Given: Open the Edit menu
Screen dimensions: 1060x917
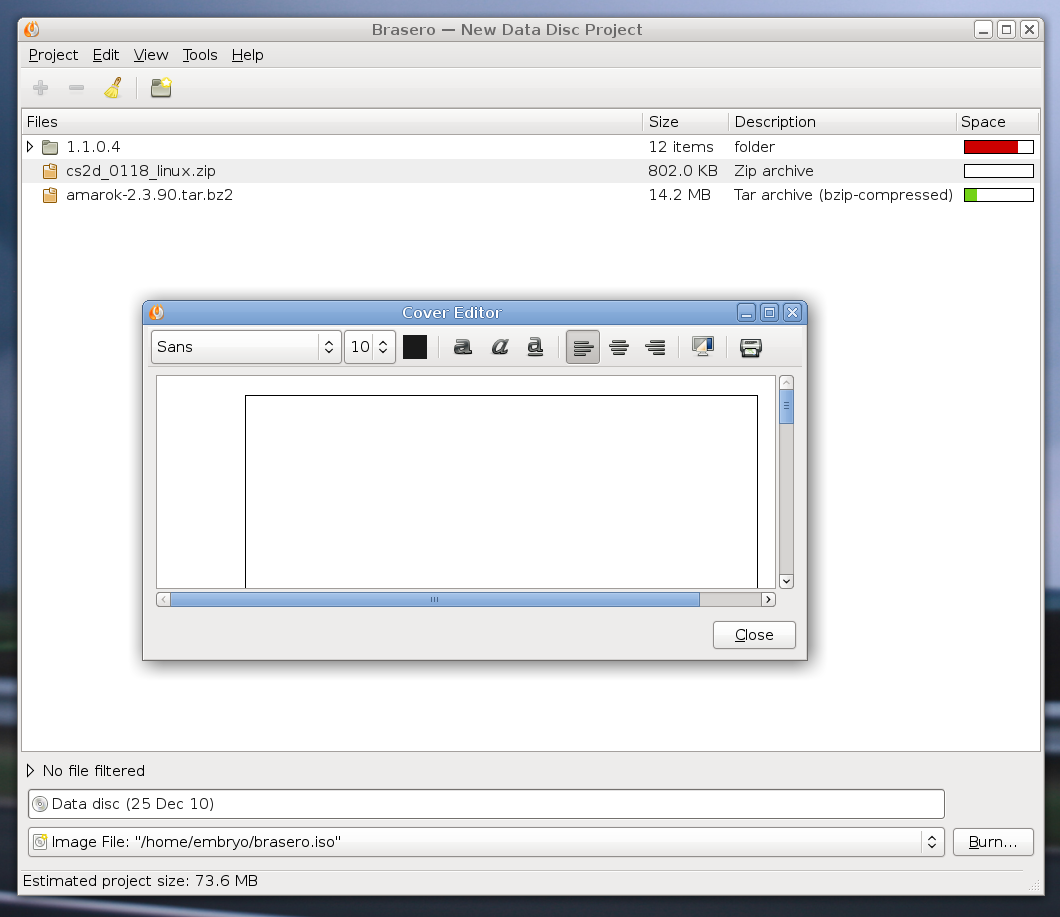Looking at the screenshot, I should click(105, 55).
